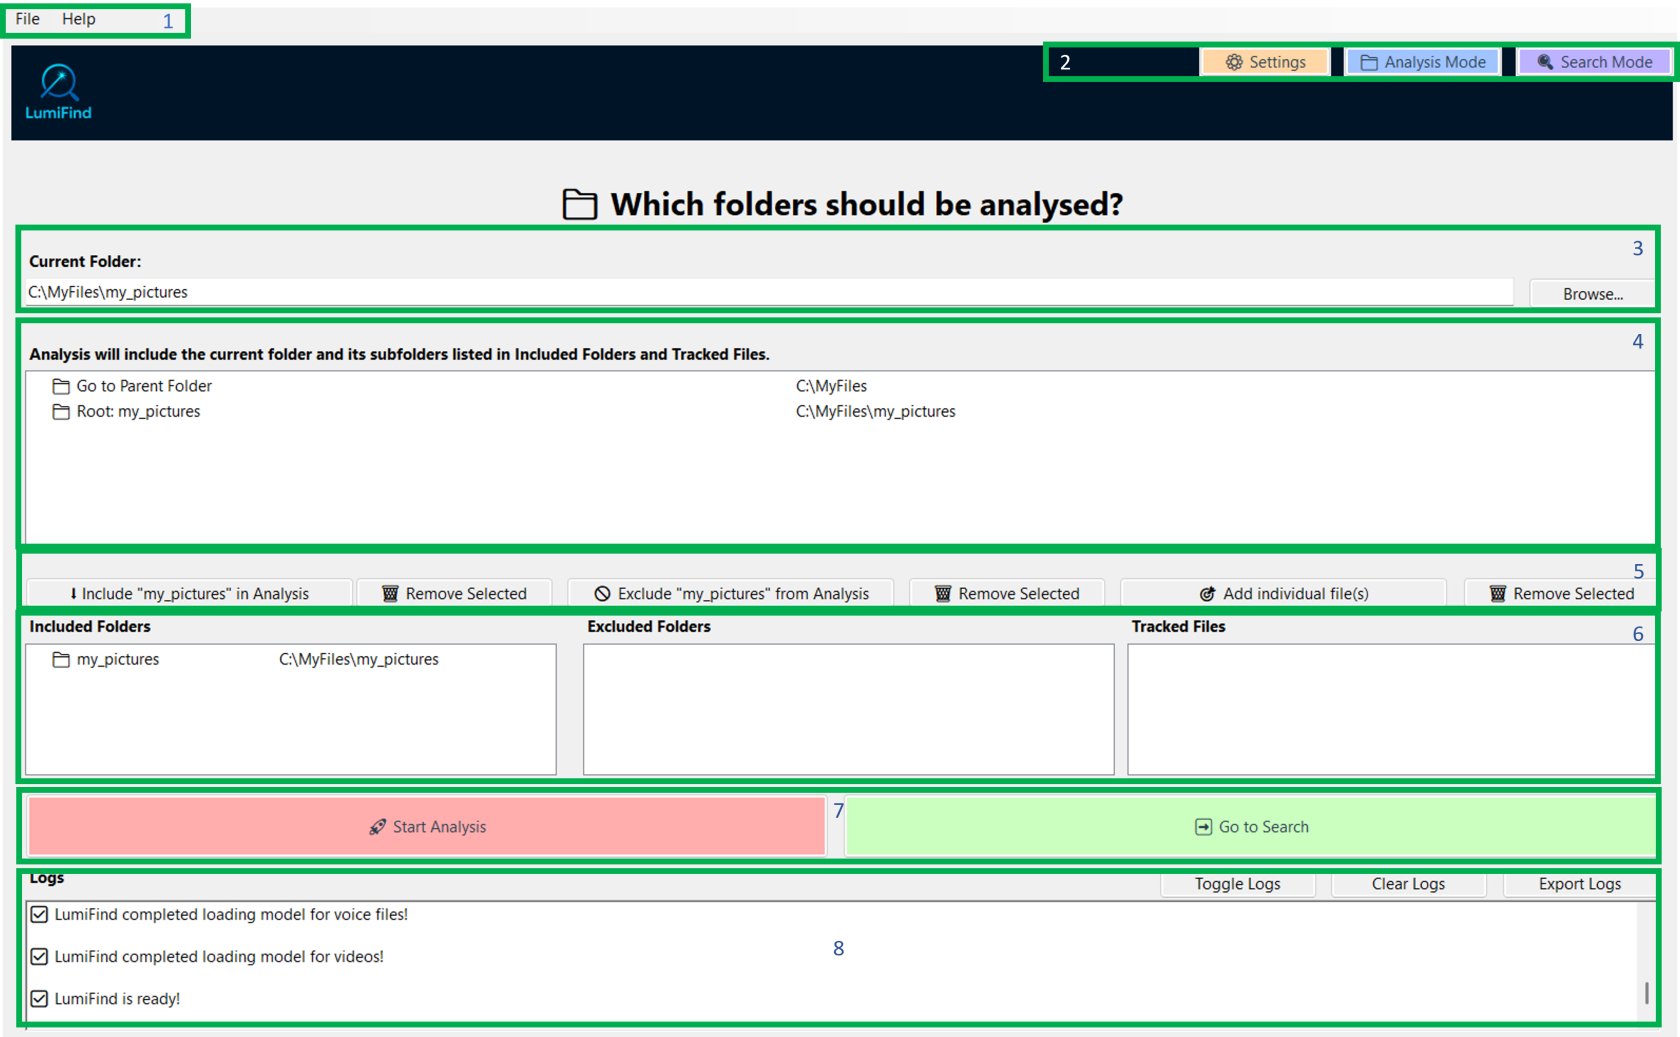The image size is (1680, 1037).
Task: Switch to Analysis Mode
Action: pos(1423,62)
